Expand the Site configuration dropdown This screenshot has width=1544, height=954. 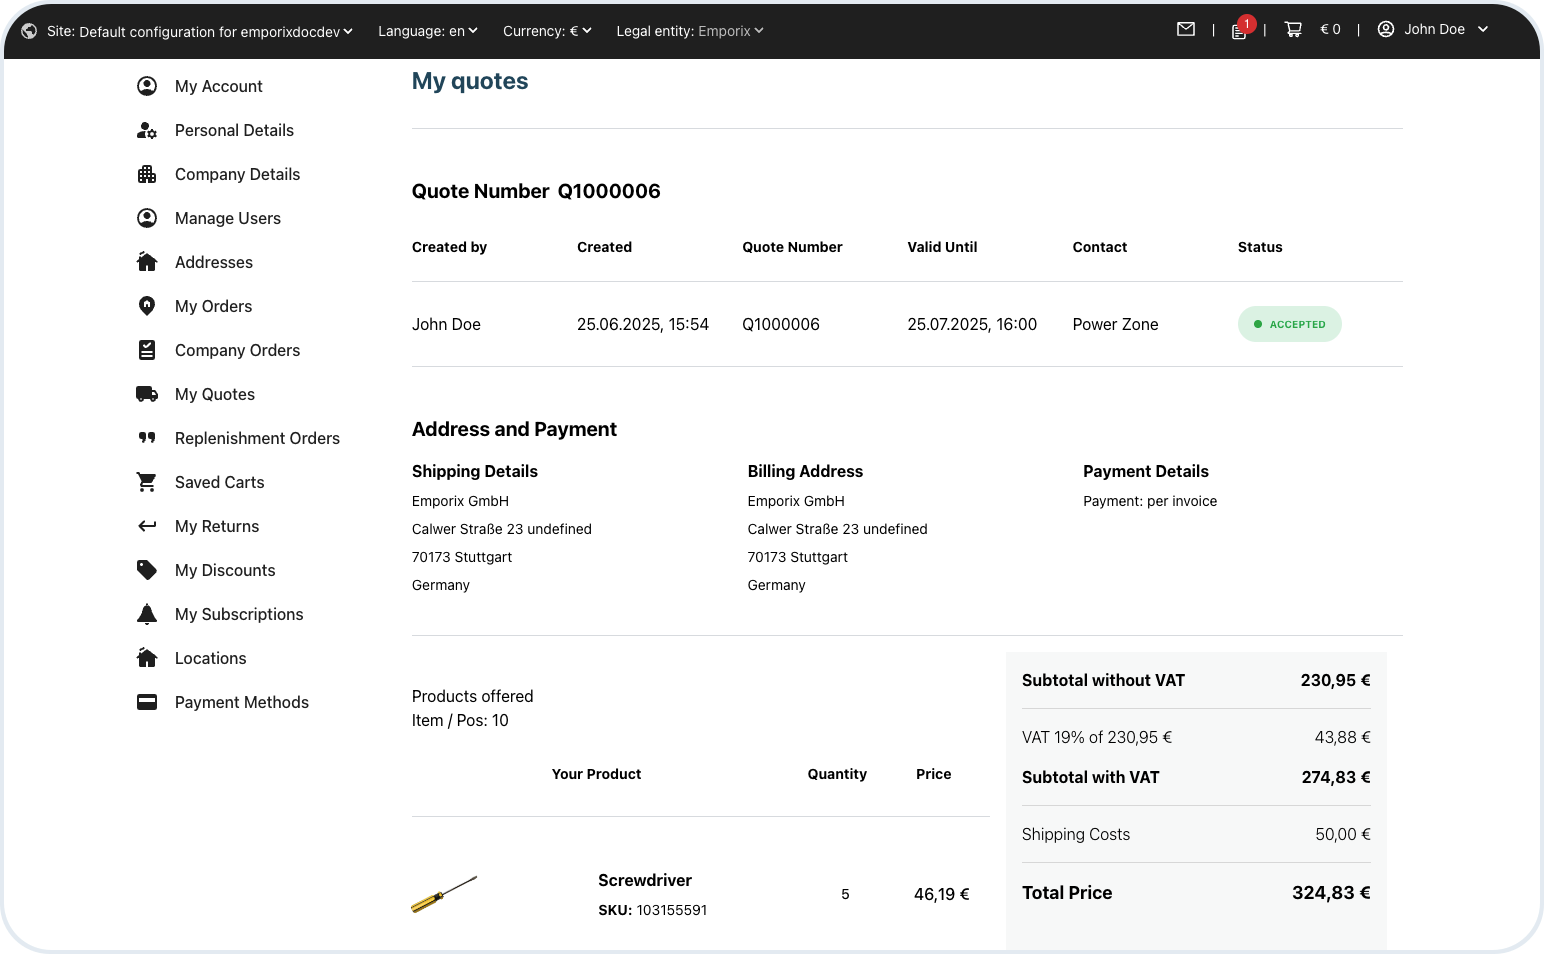click(x=200, y=31)
